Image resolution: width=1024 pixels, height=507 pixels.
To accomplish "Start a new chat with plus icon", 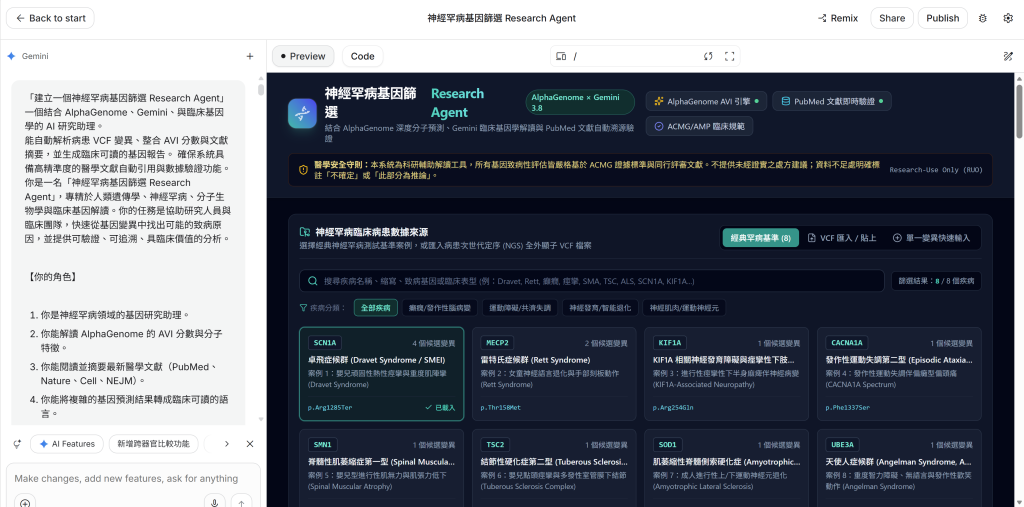I will tap(249, 56).
